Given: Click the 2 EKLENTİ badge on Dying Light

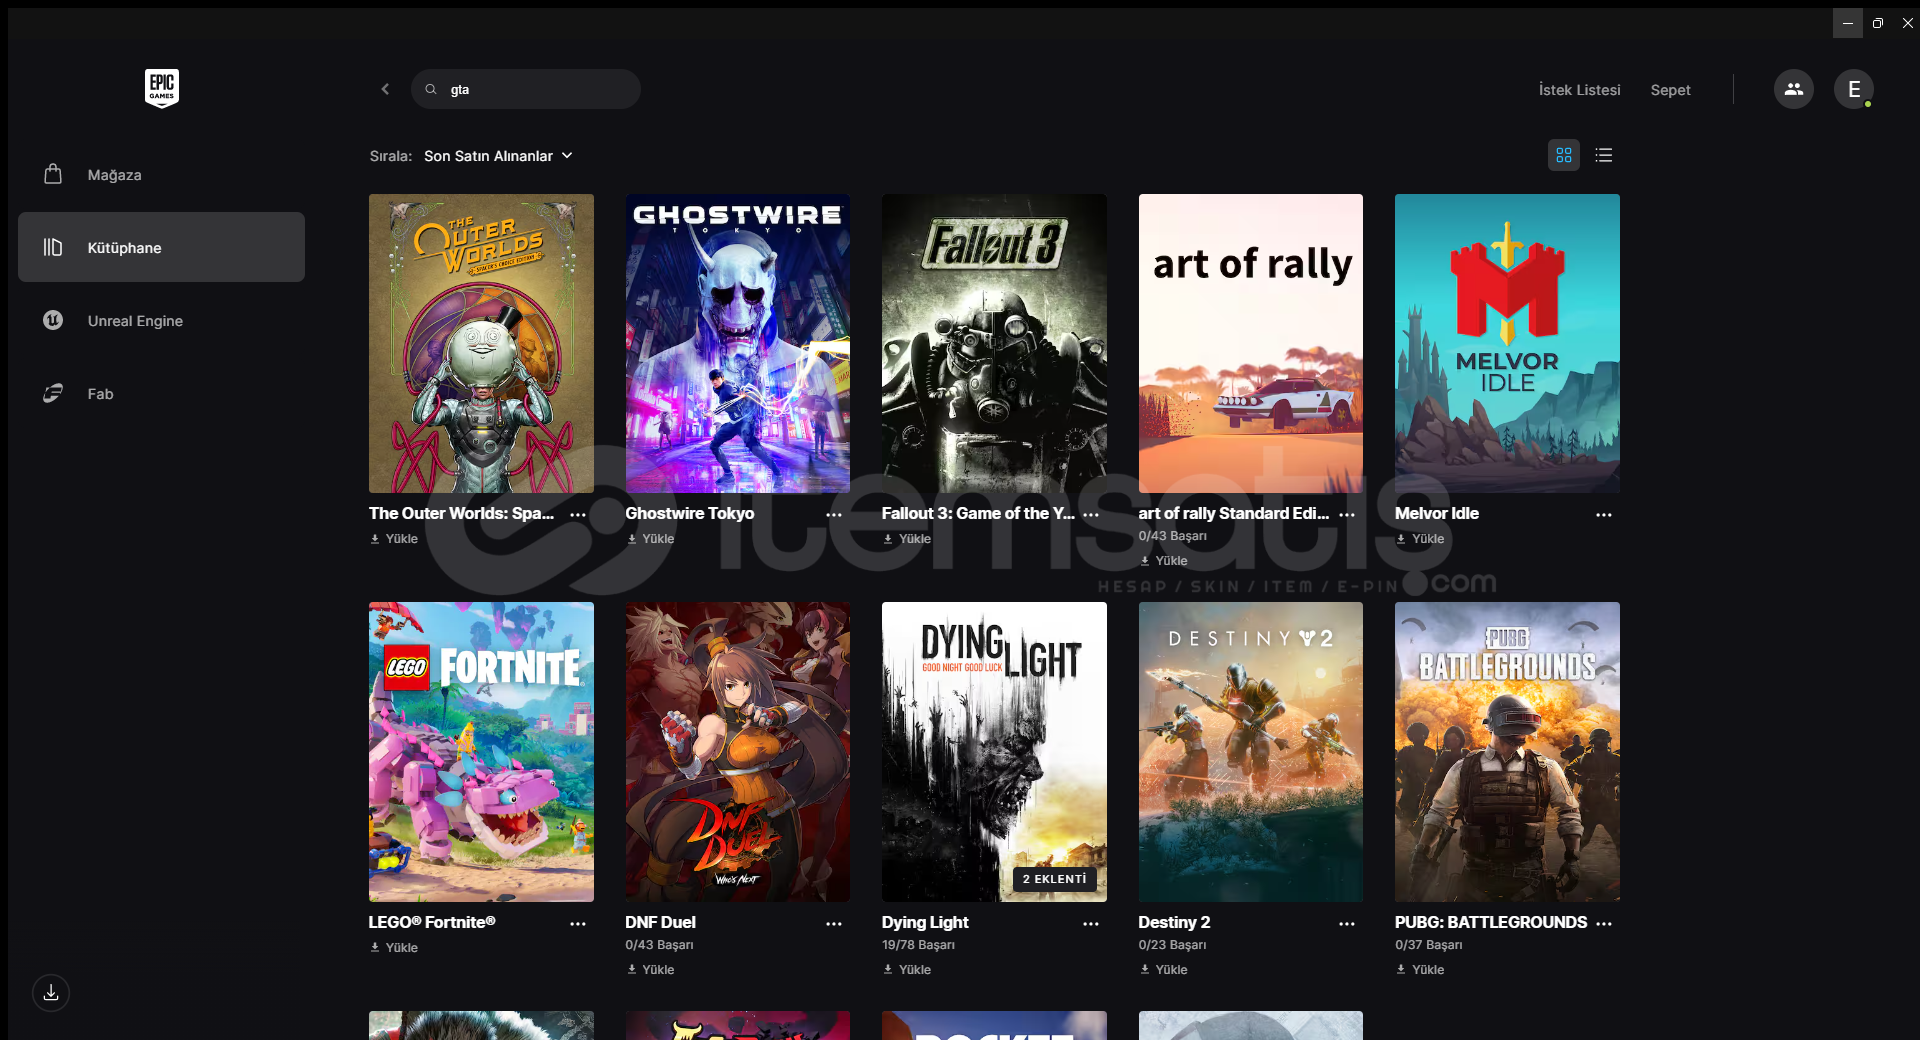Looking at the screenshot, I should (1054, 879).
